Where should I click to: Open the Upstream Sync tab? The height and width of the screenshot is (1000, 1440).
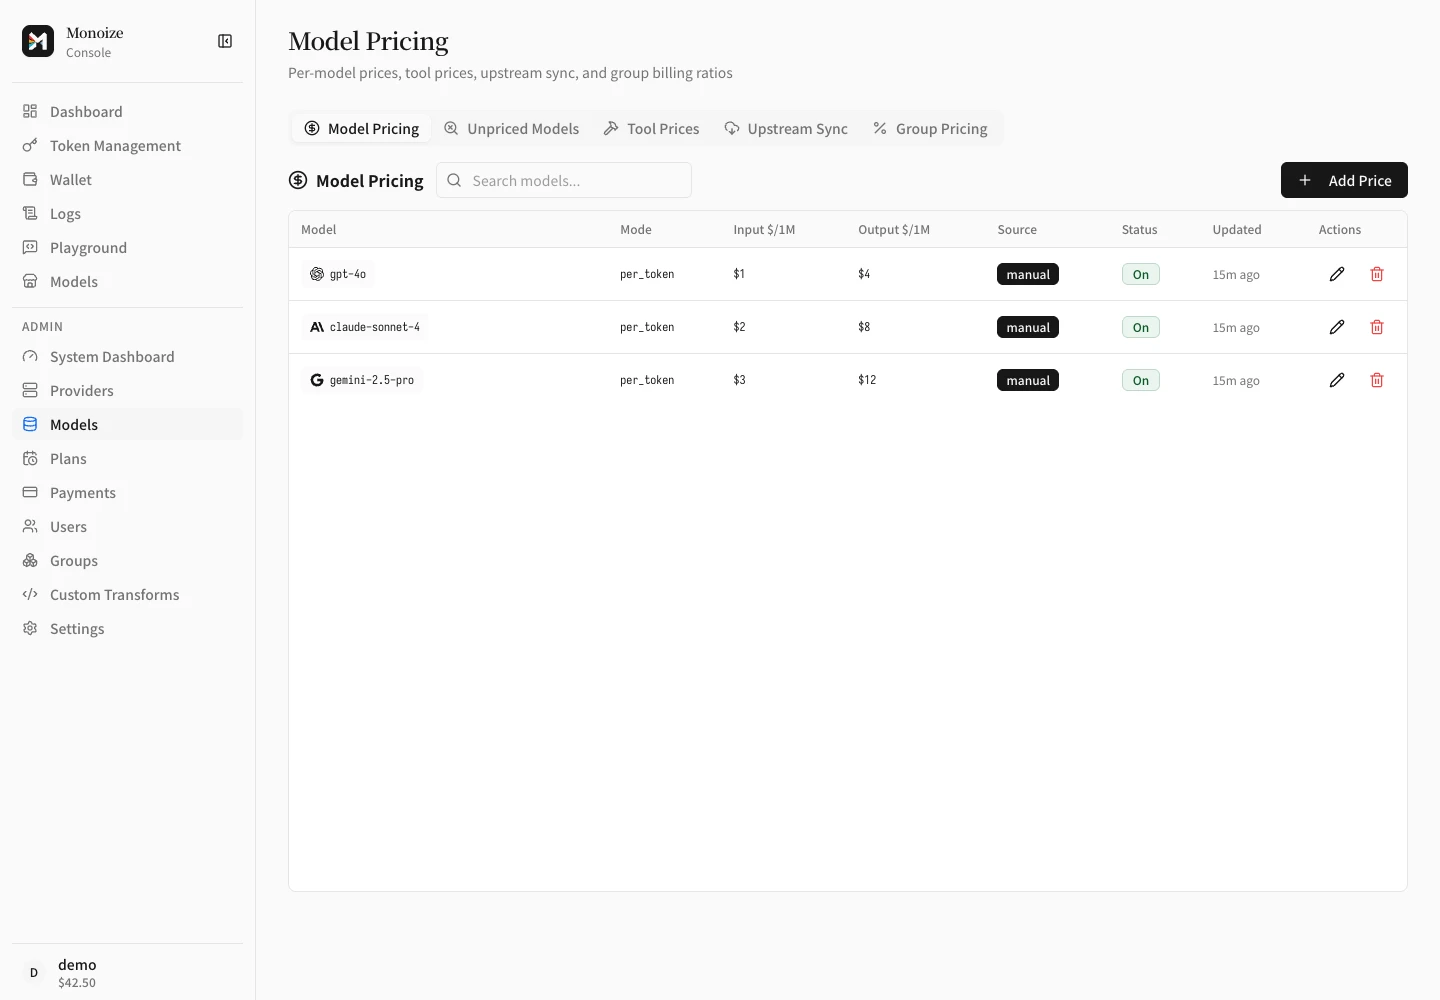[786, 129]
